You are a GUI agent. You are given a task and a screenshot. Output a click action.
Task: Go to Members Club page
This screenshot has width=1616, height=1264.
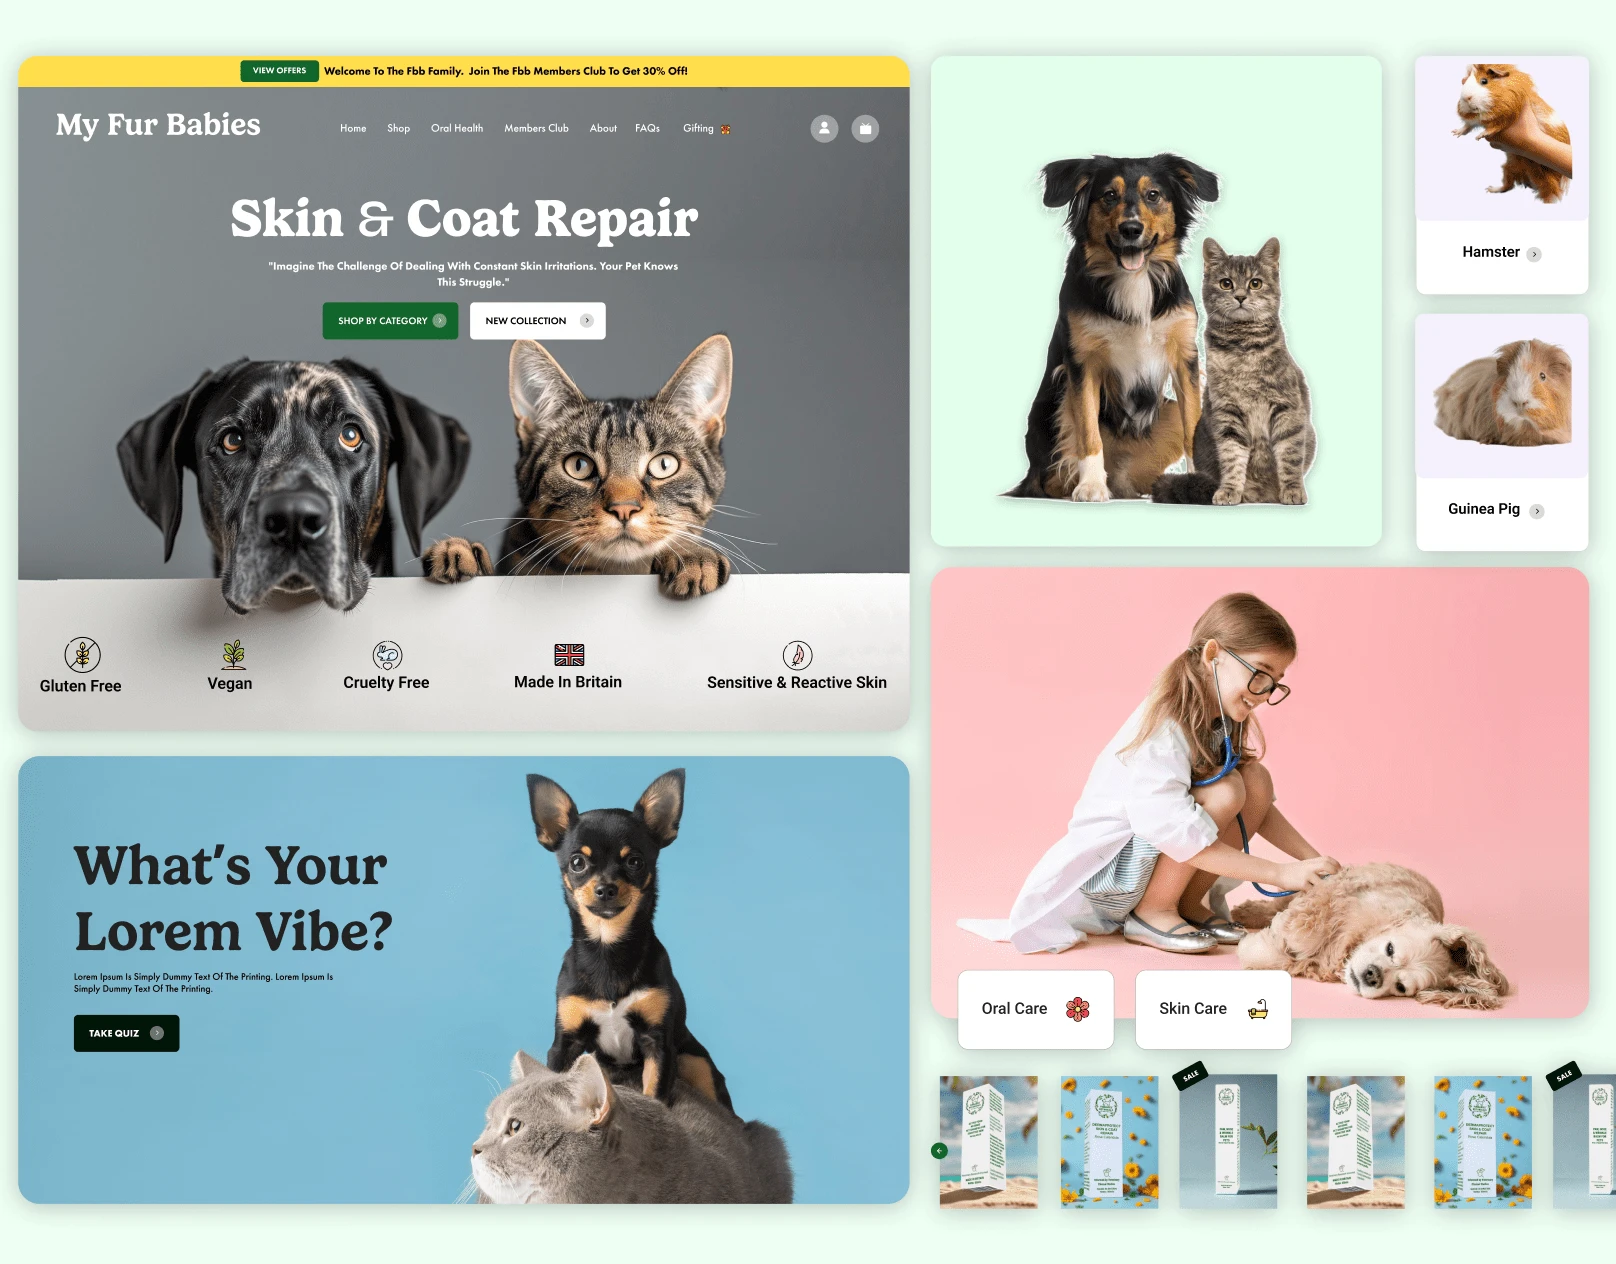[536, 128]
